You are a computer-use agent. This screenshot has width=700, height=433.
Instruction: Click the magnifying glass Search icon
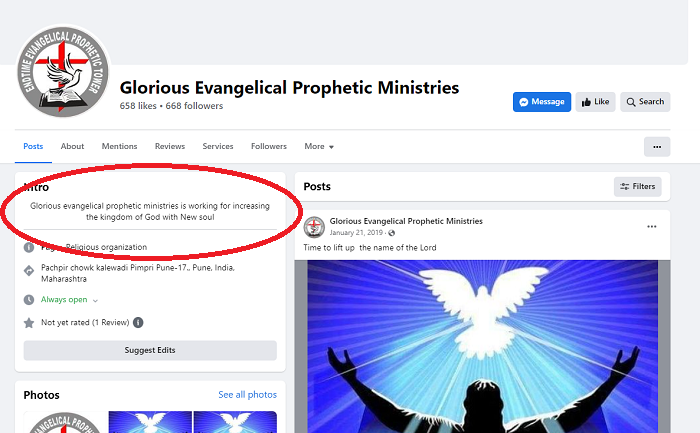(631, 102)
